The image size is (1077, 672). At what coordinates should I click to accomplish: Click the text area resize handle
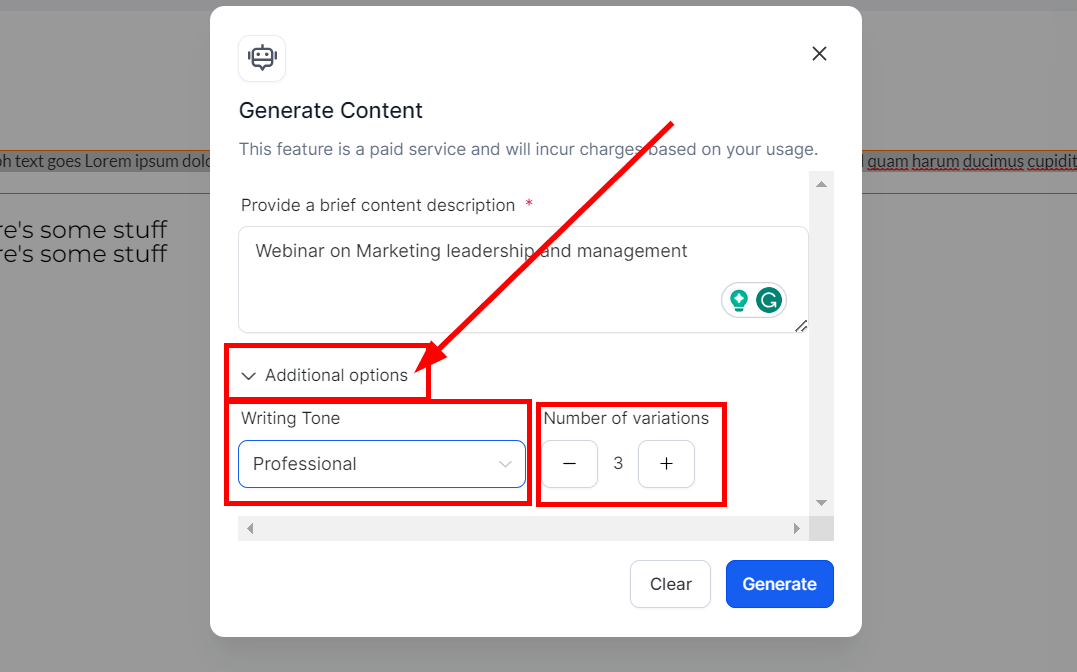801,326
